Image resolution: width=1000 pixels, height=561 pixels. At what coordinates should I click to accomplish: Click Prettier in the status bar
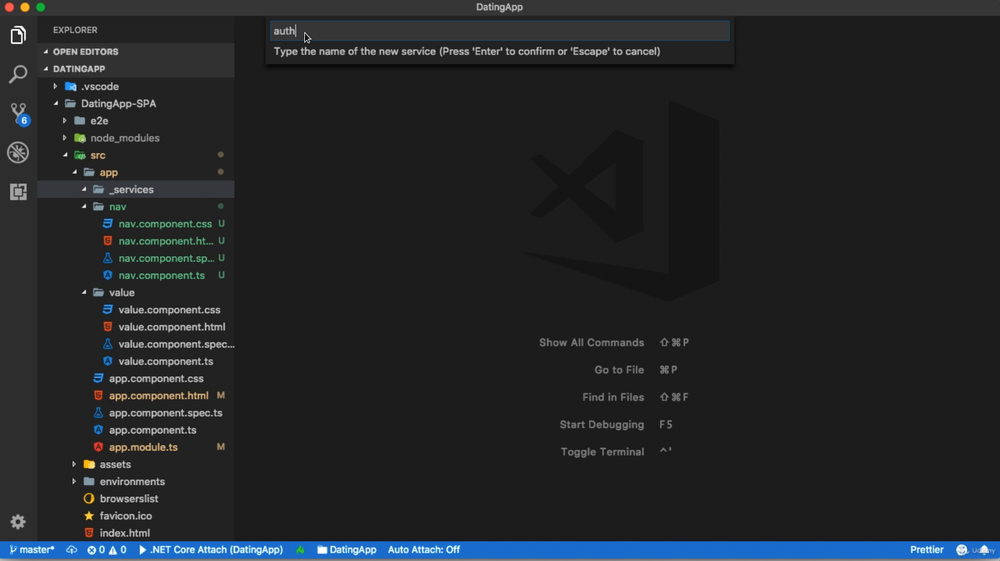click(927, 550)
